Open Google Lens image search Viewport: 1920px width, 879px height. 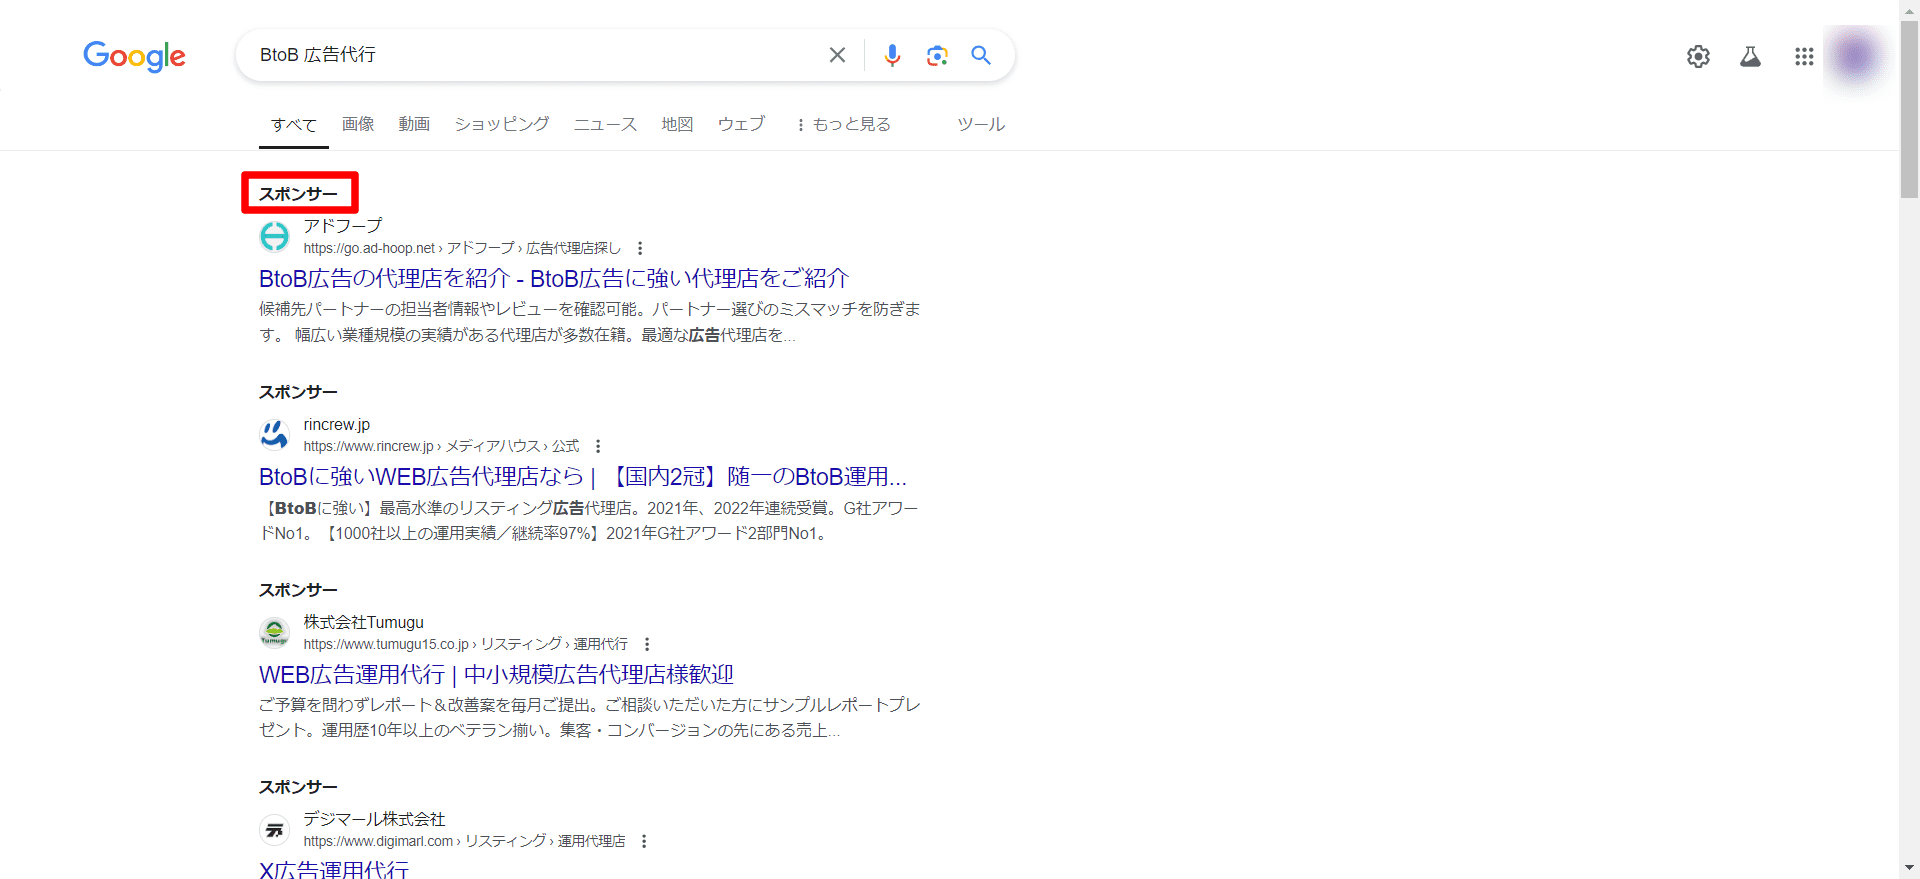[937, 55]
